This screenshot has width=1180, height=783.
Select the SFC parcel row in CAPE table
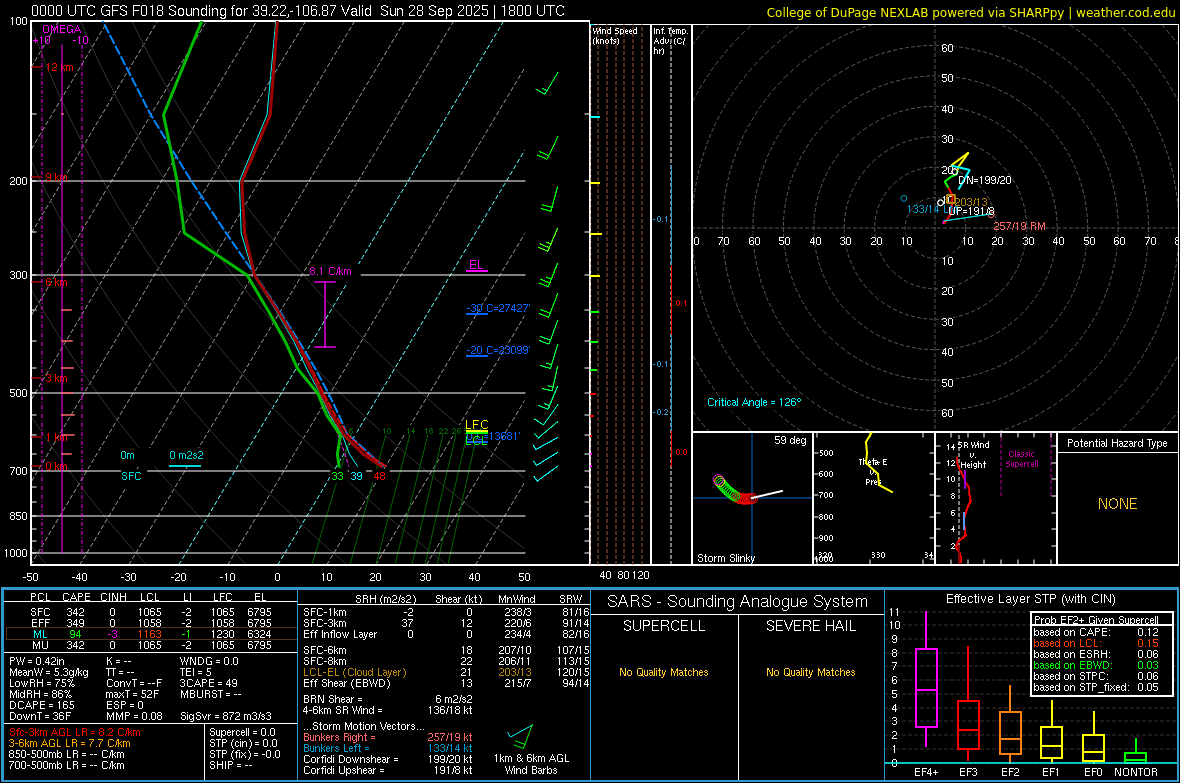149,612
